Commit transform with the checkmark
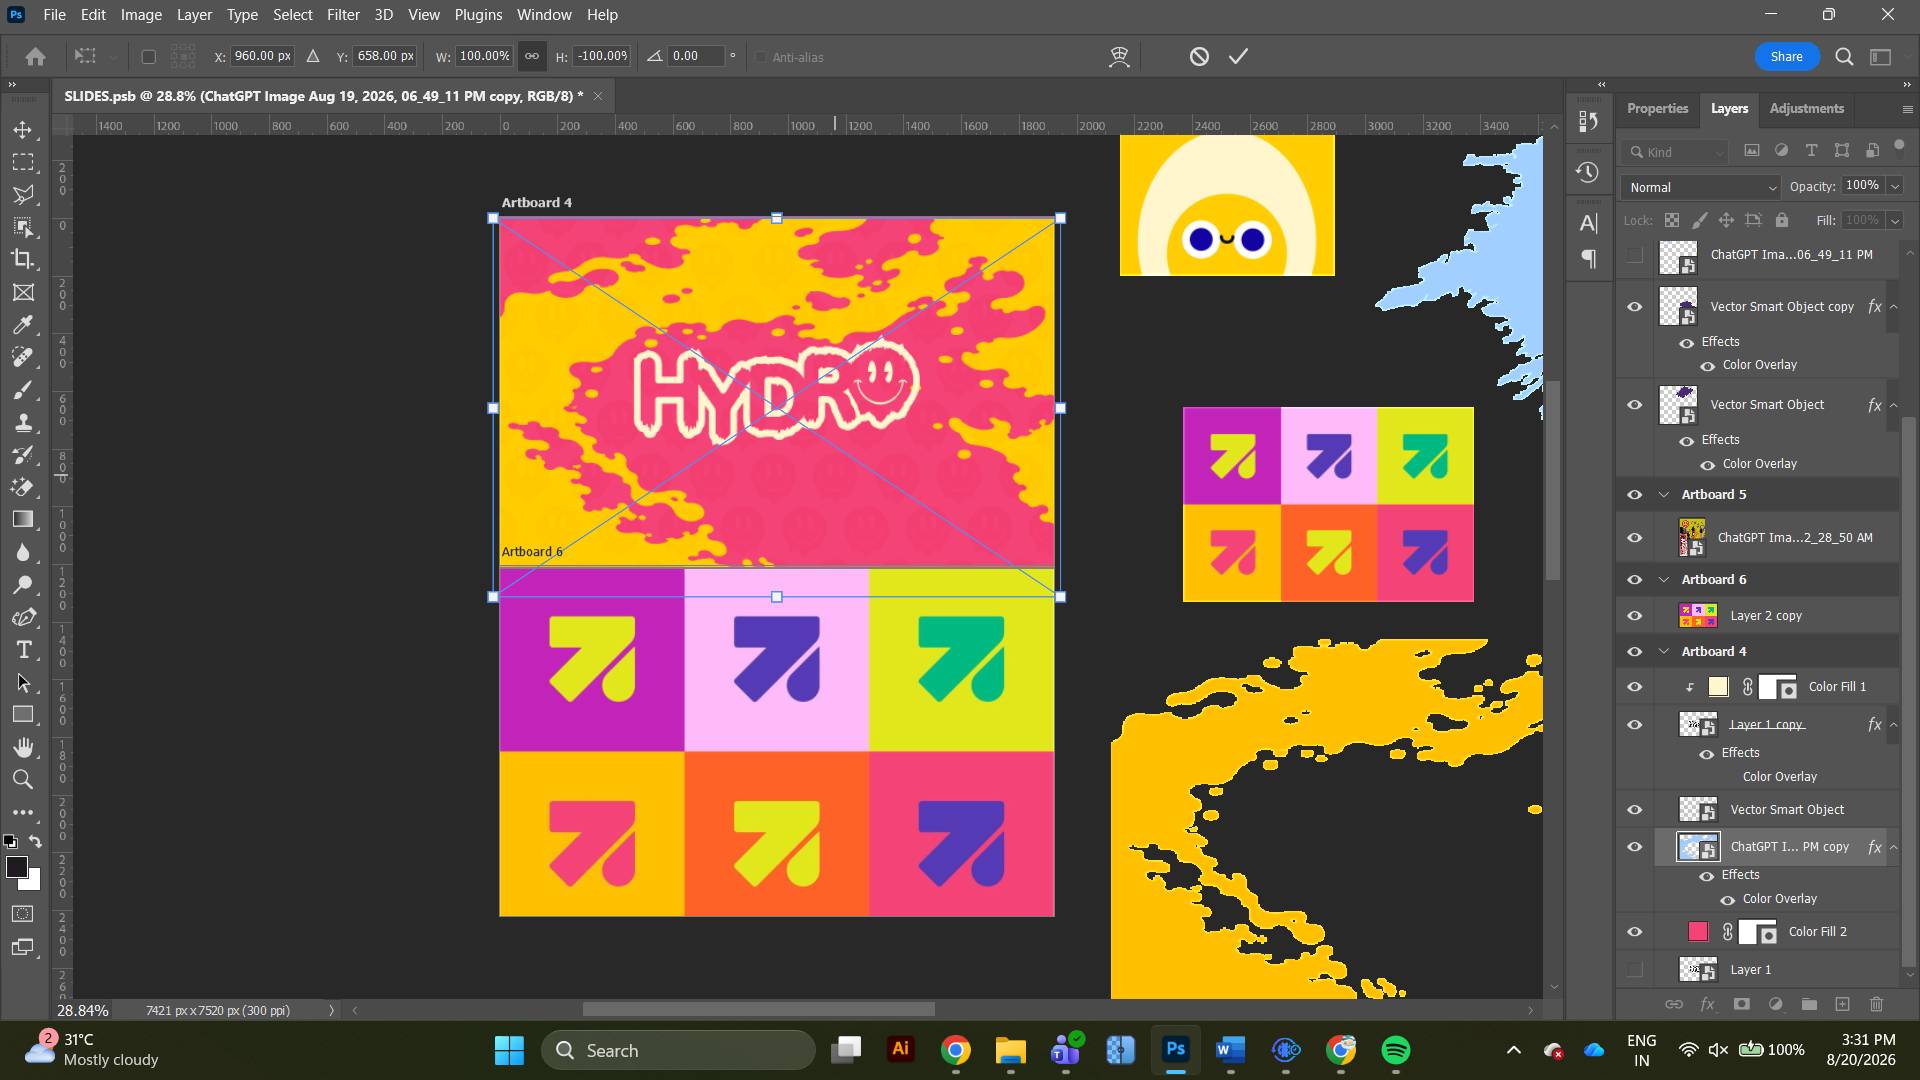Image resolution: width=1920 pixels, height=1080 pixels. point(1238,57)
